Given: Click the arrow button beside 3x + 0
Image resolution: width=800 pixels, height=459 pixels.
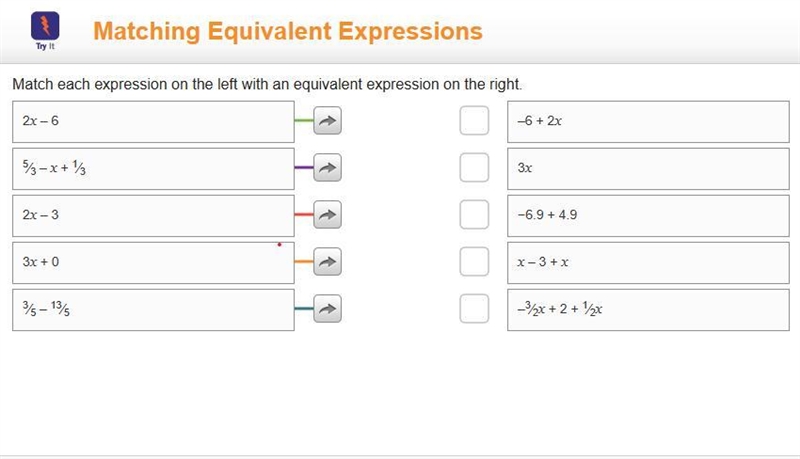Looking at the screenshot, I should 327,262.
